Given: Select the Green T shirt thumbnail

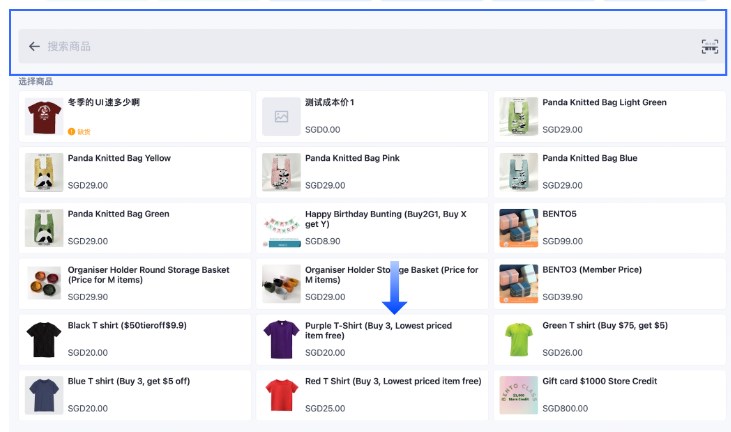Looking at the screenshot, I should (518, 340).
